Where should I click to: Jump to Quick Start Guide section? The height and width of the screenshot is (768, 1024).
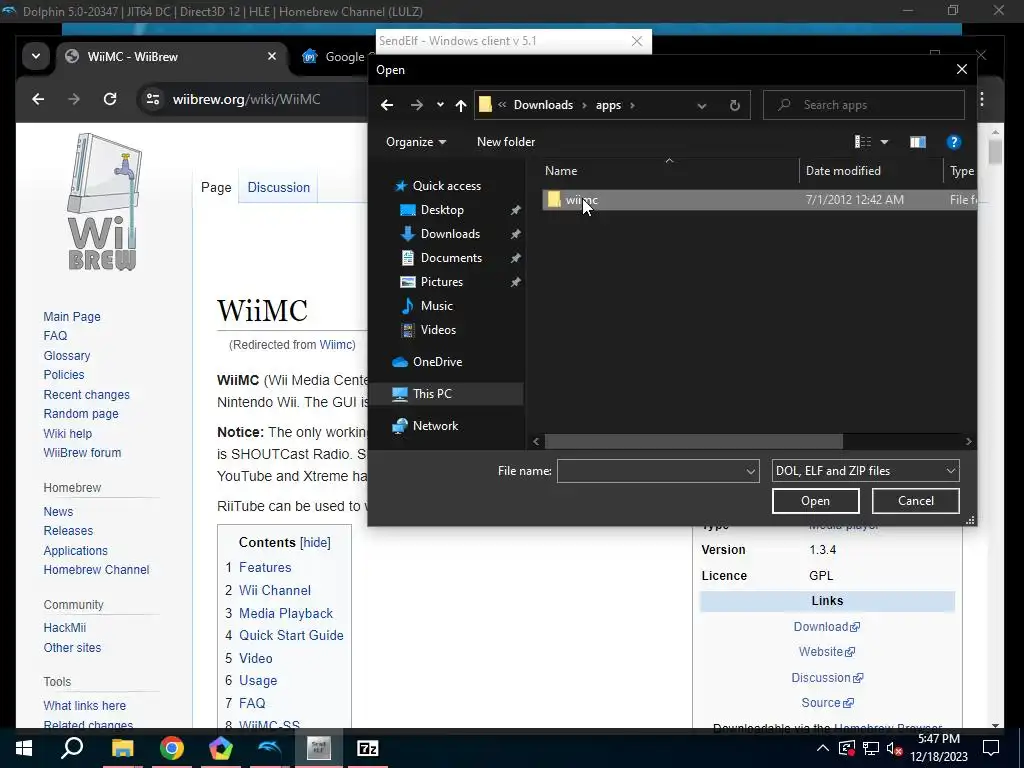coord(291,635)
